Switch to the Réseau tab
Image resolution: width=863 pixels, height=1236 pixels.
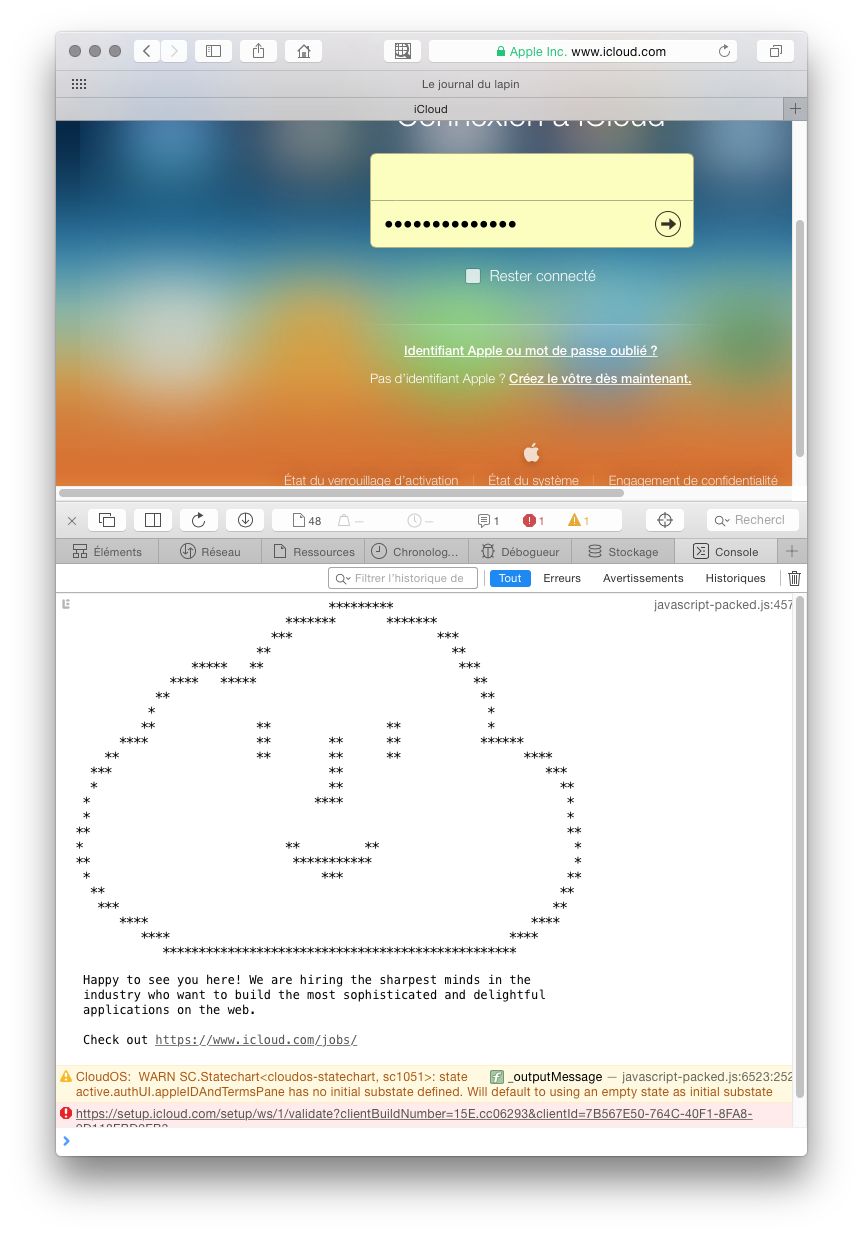tap(210, 551)
